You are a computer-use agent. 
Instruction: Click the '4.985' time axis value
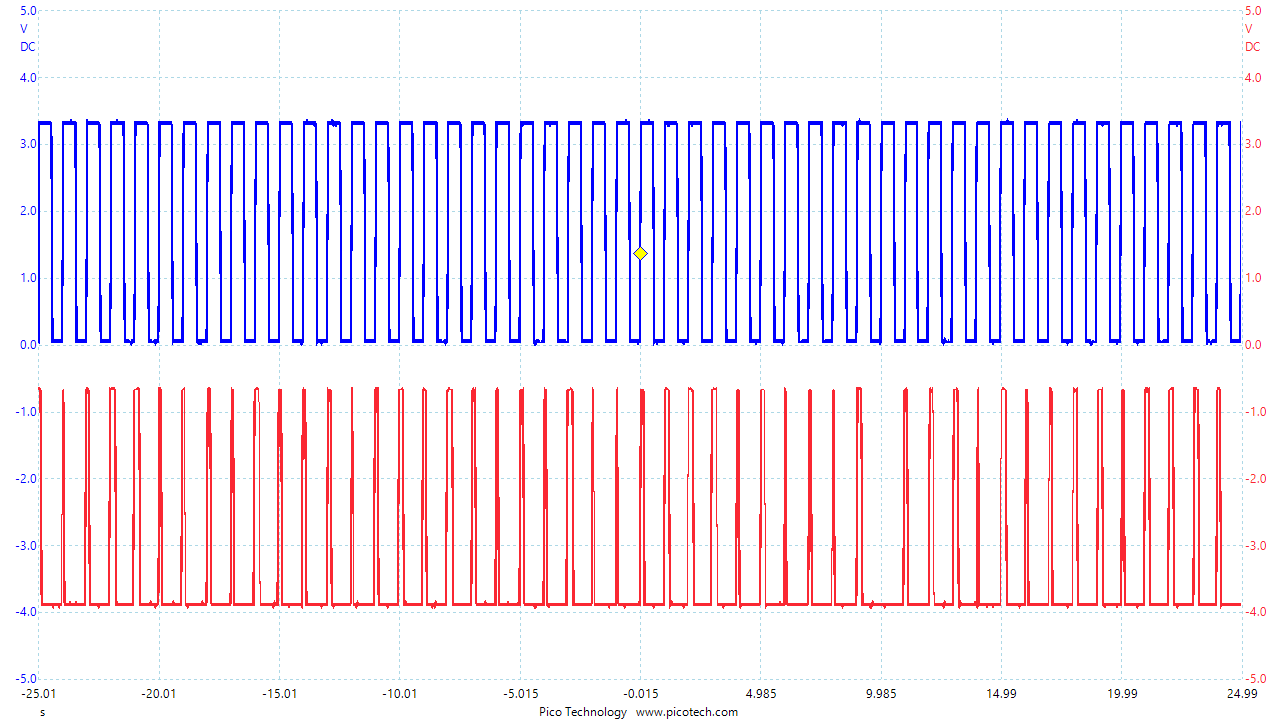(x=761, y=694)
